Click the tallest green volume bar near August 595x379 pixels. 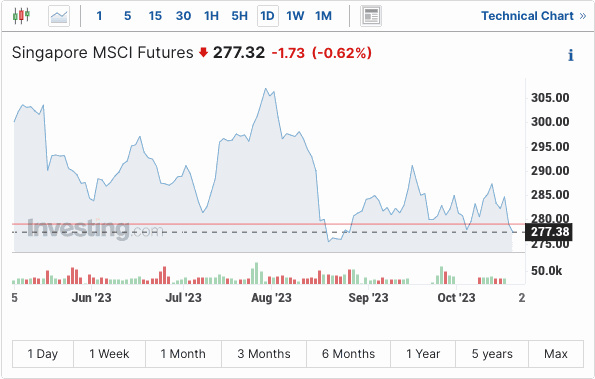coord(257,274)
